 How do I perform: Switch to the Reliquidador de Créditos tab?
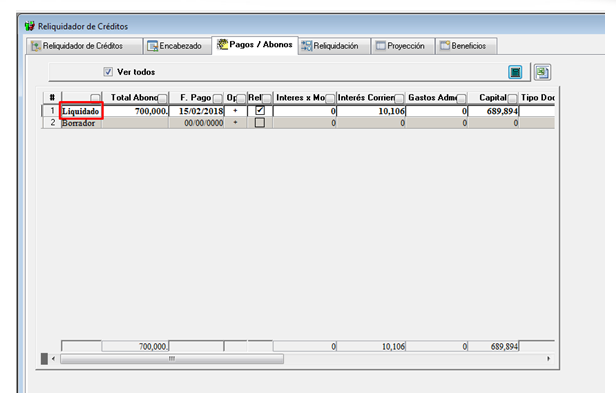[83, 46]
